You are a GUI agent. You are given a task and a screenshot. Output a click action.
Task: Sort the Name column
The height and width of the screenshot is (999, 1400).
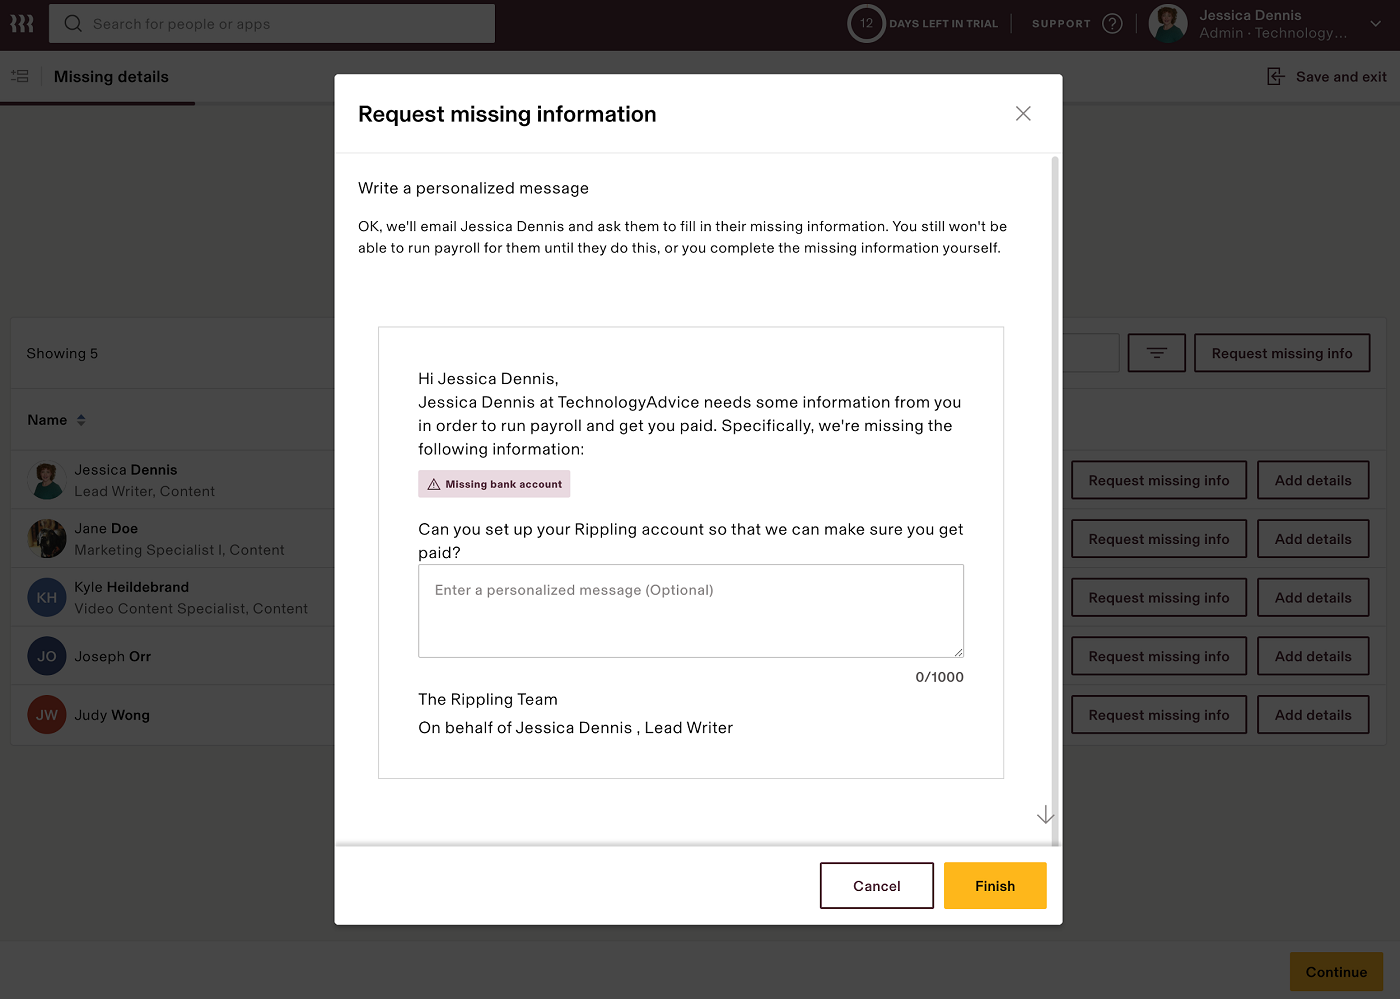coord(81,420)
